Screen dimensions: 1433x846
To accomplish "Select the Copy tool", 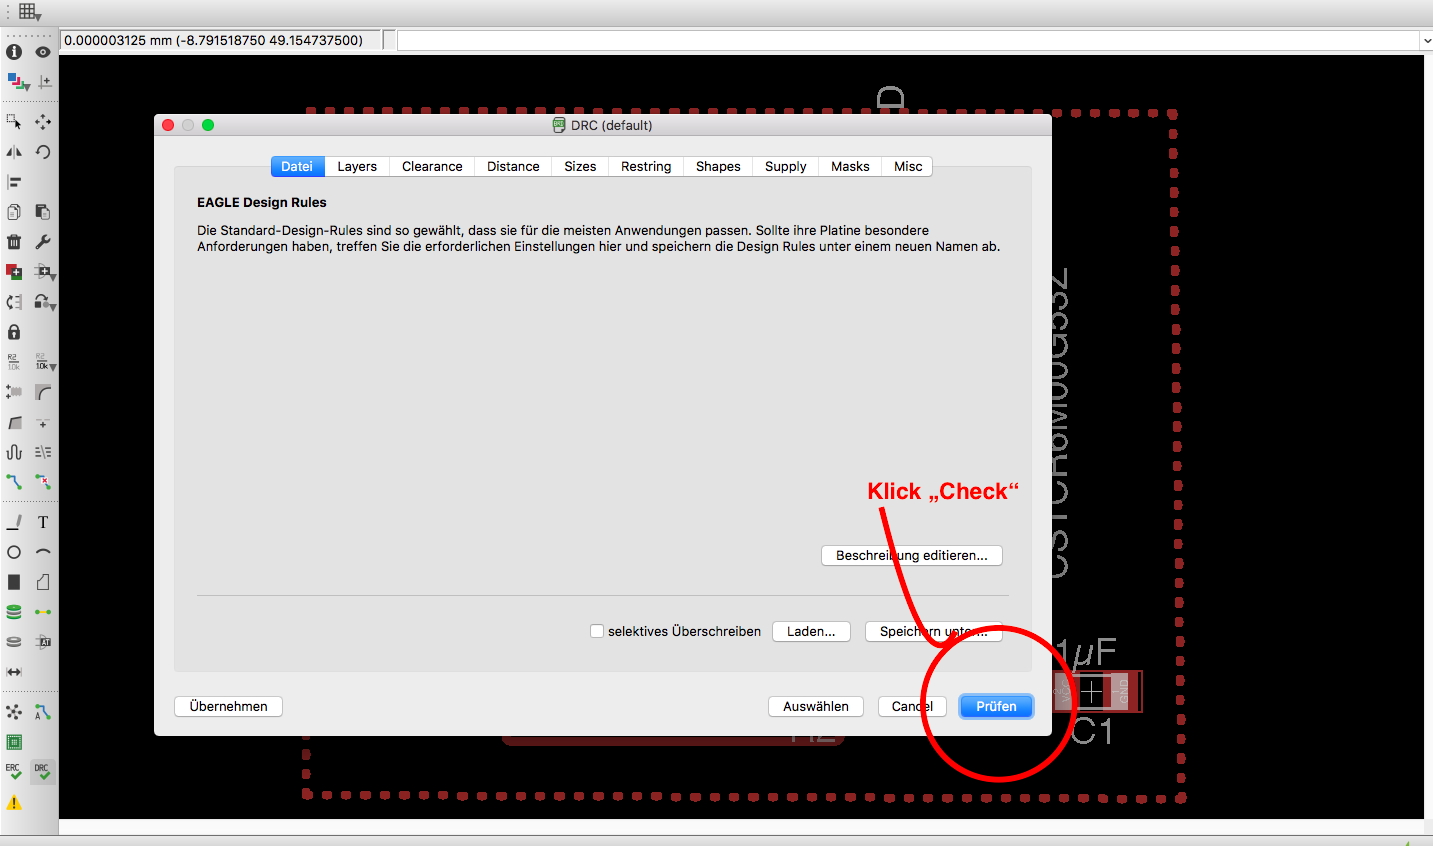I will pos(14,212).
